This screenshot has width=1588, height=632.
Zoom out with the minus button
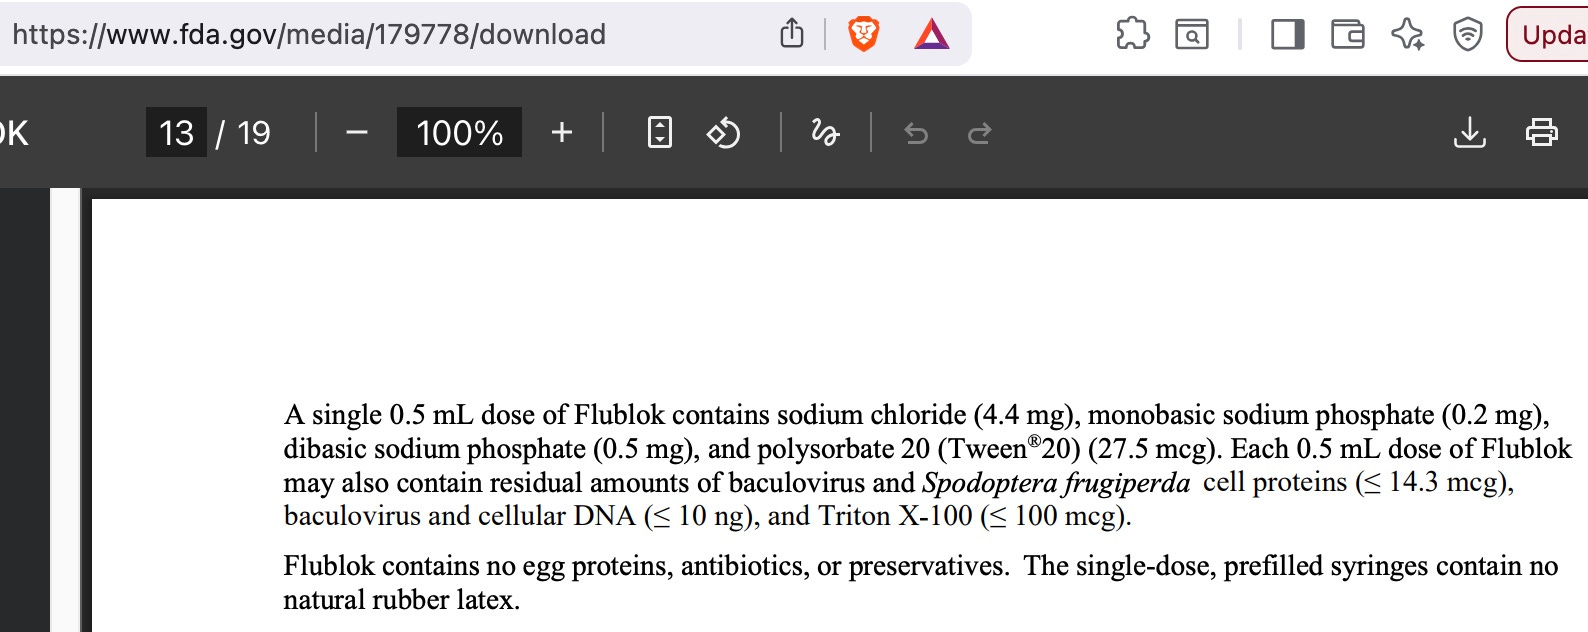pyautogui.click(x=357, y=132)
